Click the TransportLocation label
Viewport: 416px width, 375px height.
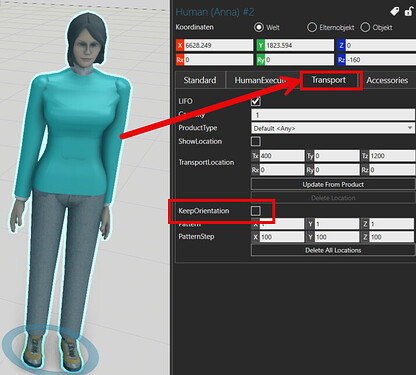(x=206, y=162)
